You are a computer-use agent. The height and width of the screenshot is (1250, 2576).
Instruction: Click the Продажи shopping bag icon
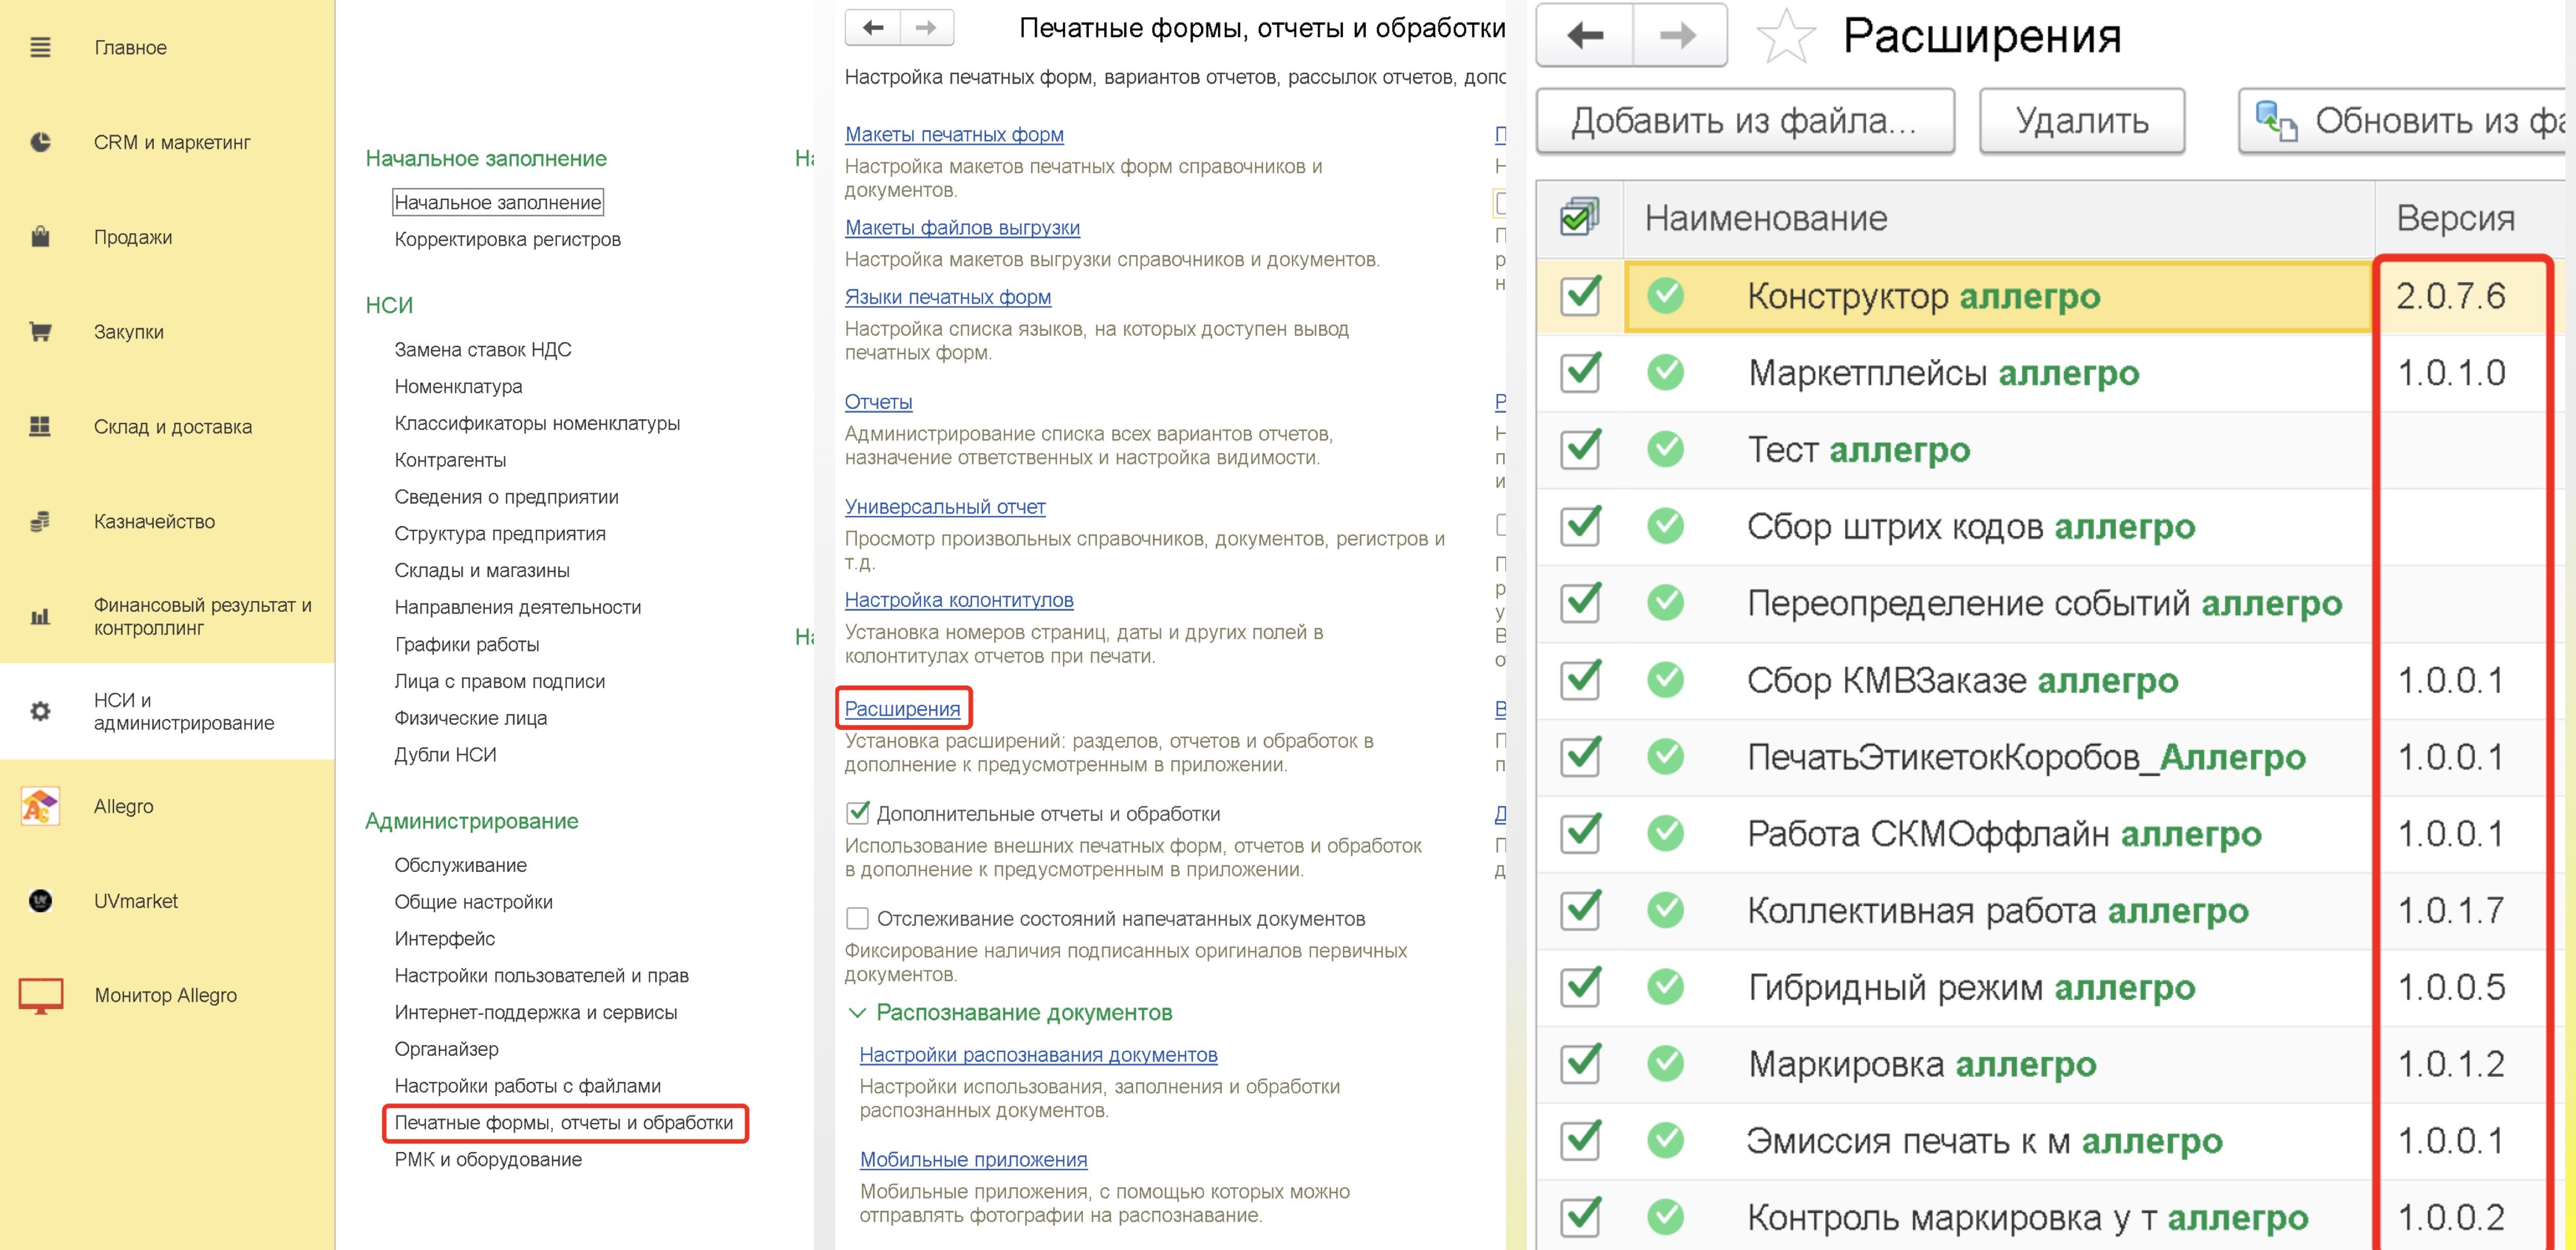coord(40,237)
